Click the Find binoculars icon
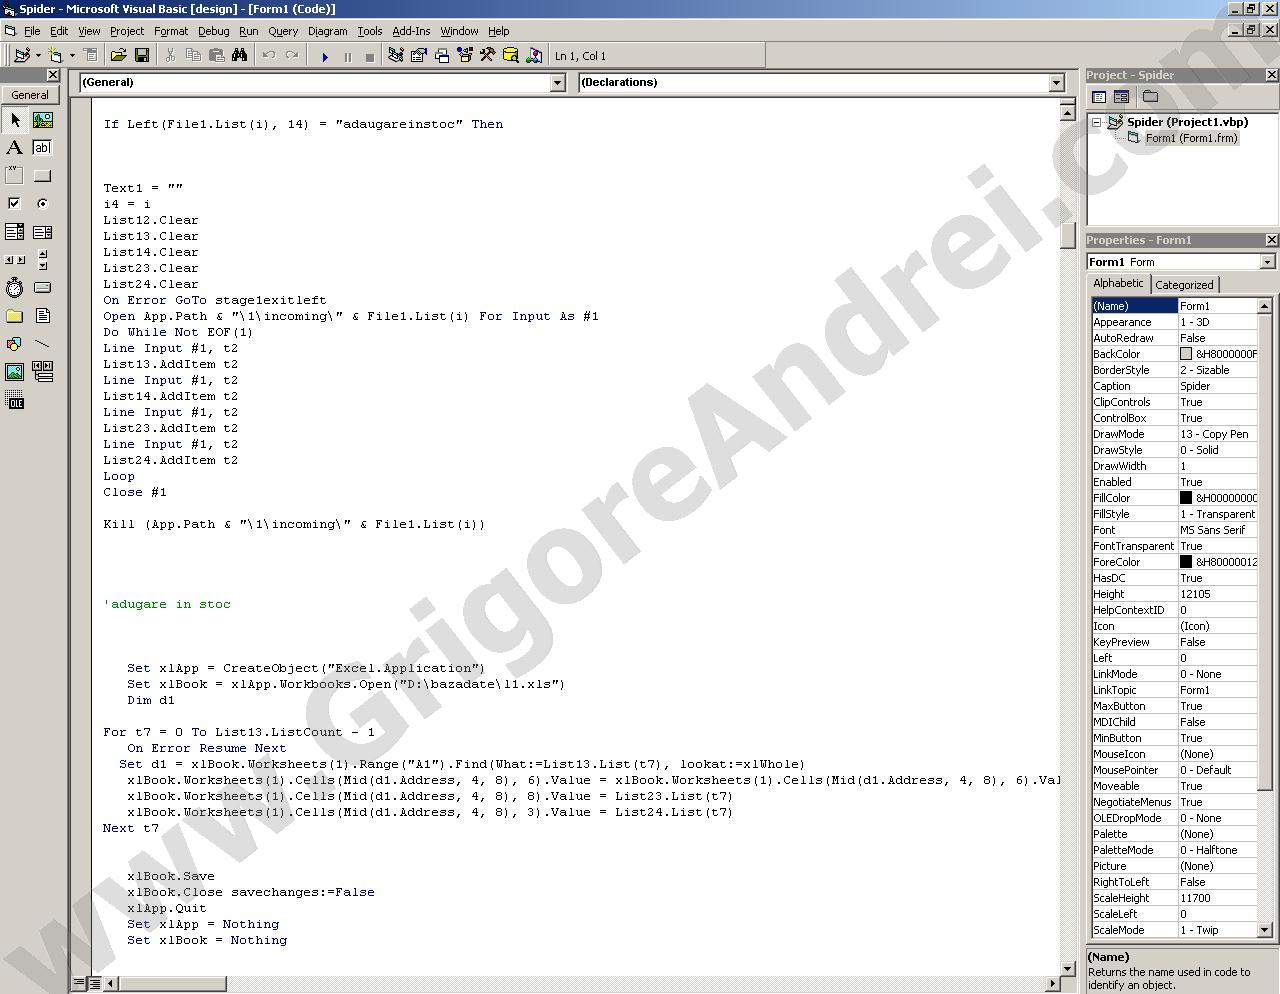The image size is (1280, 994). point(240,56)
